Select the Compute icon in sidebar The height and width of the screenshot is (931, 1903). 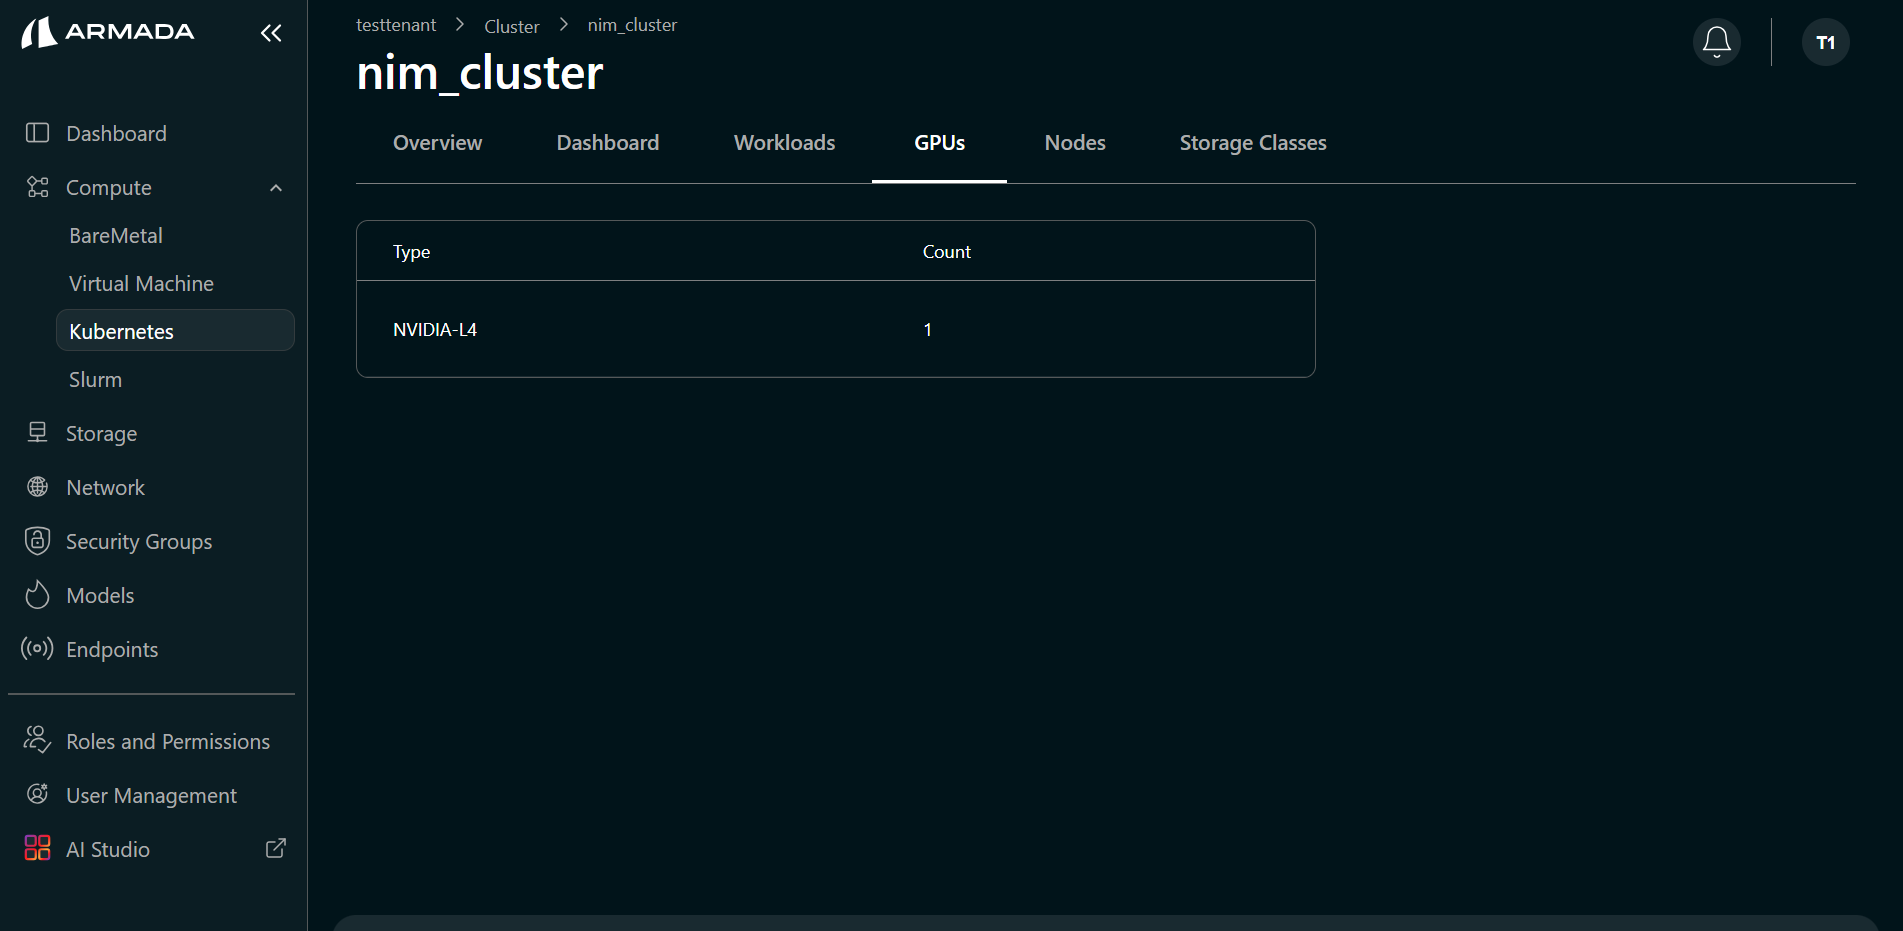click(38, 187)
